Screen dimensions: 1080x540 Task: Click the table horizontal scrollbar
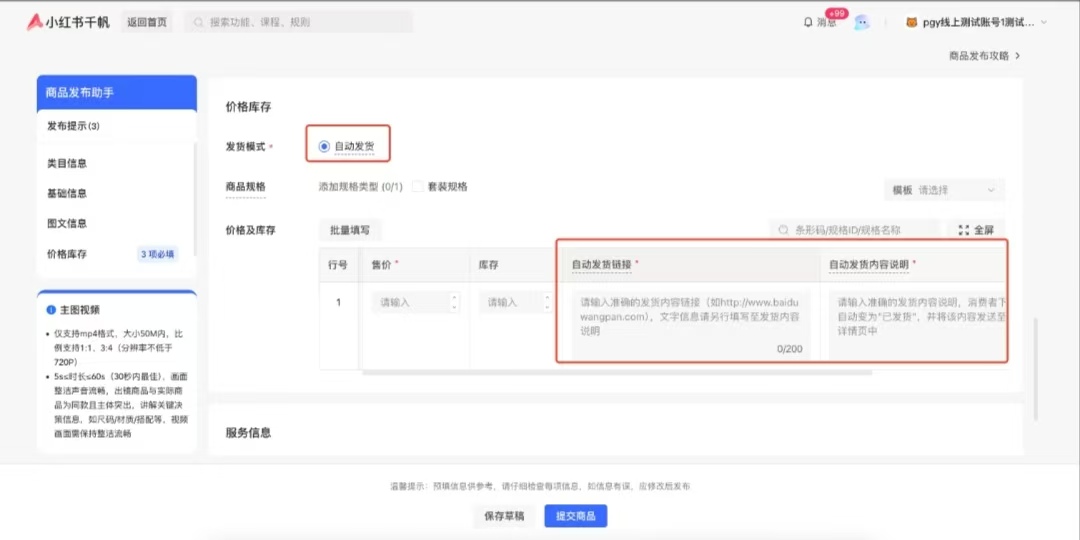pyautogui.click(x=617, y=373)
